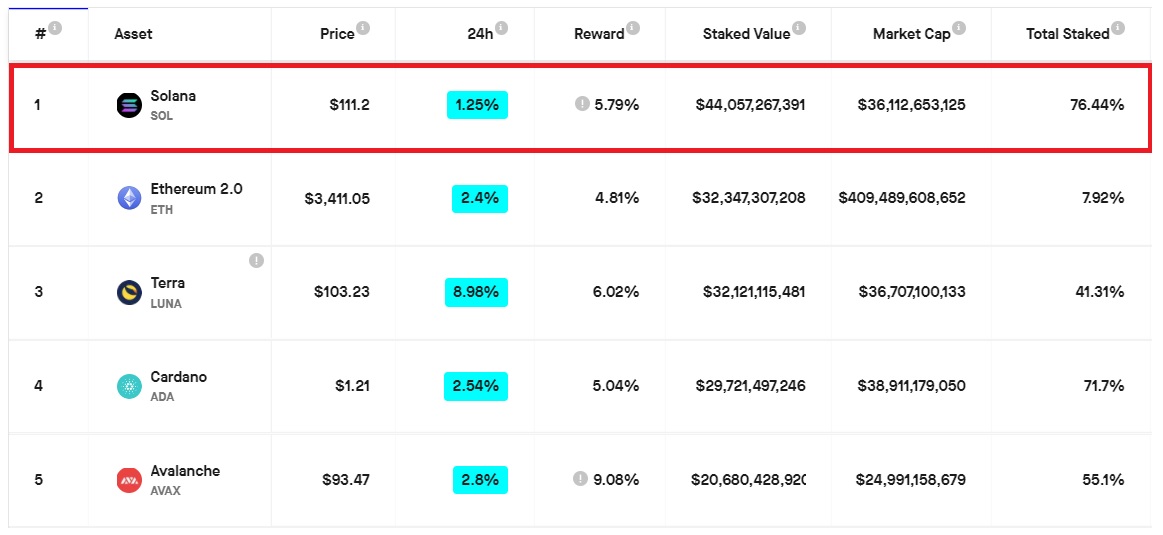Click info icon beside Avalanche reward 9.08%
This screenshot has height=535, width=1163.
point(580,479)
